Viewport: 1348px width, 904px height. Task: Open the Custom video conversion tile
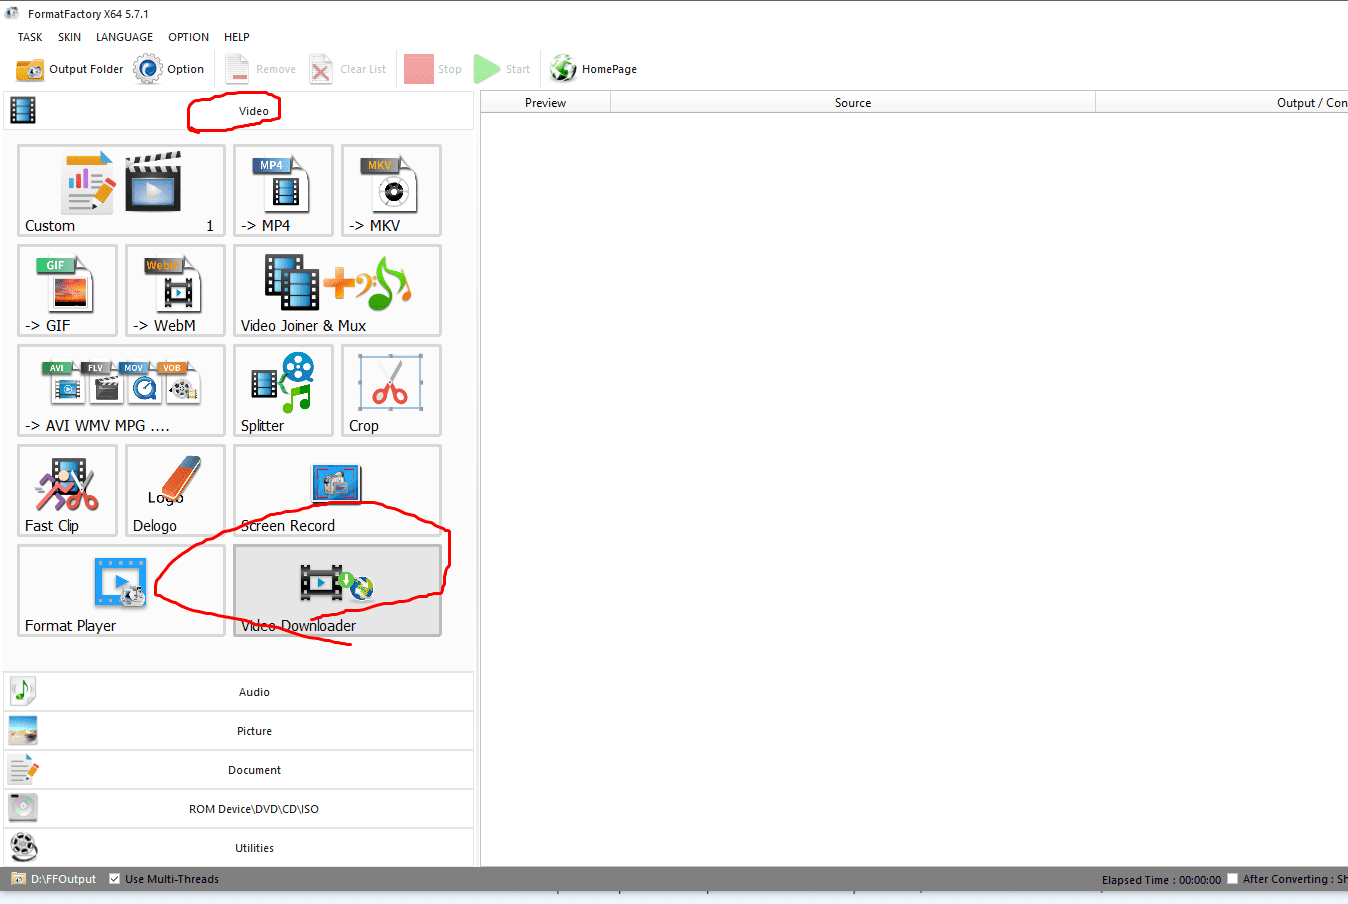[x=121, y=190]
